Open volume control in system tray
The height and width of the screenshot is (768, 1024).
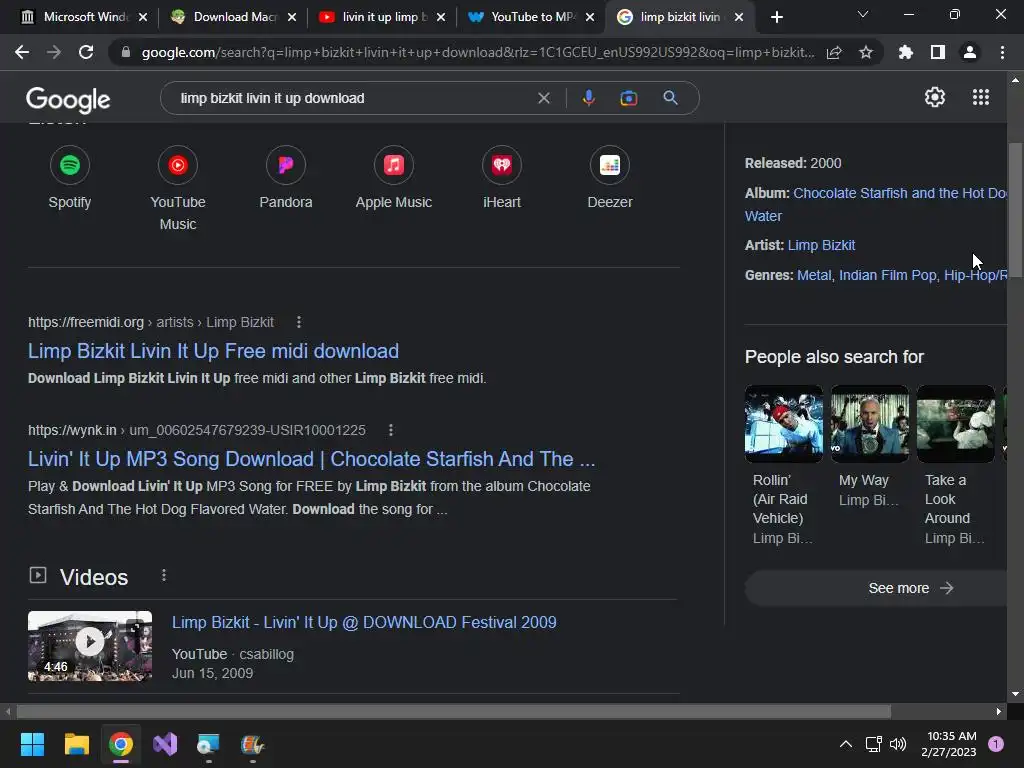point(898,744)
